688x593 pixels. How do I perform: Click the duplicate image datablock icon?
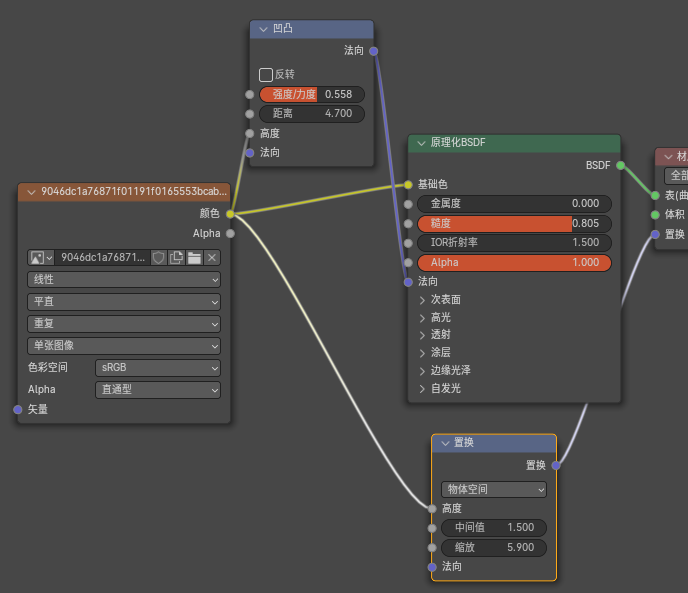pos(176,258)
